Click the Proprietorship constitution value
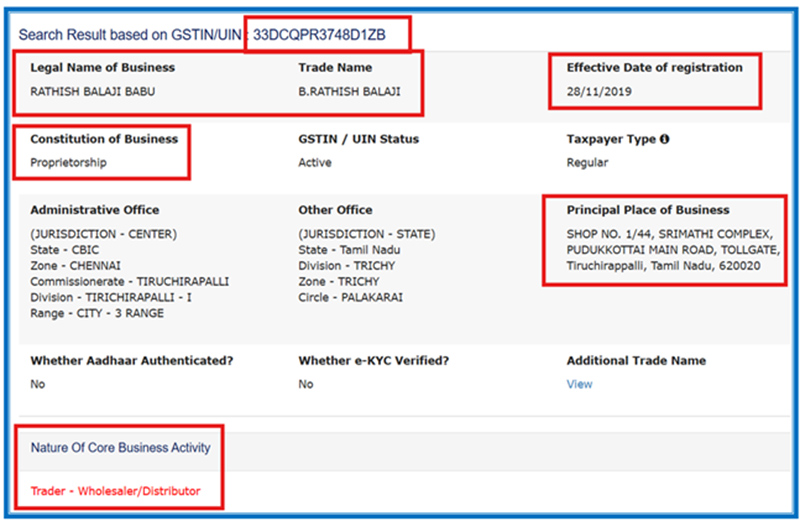Screen dimensions: 800x521 [x=68, y=162]
